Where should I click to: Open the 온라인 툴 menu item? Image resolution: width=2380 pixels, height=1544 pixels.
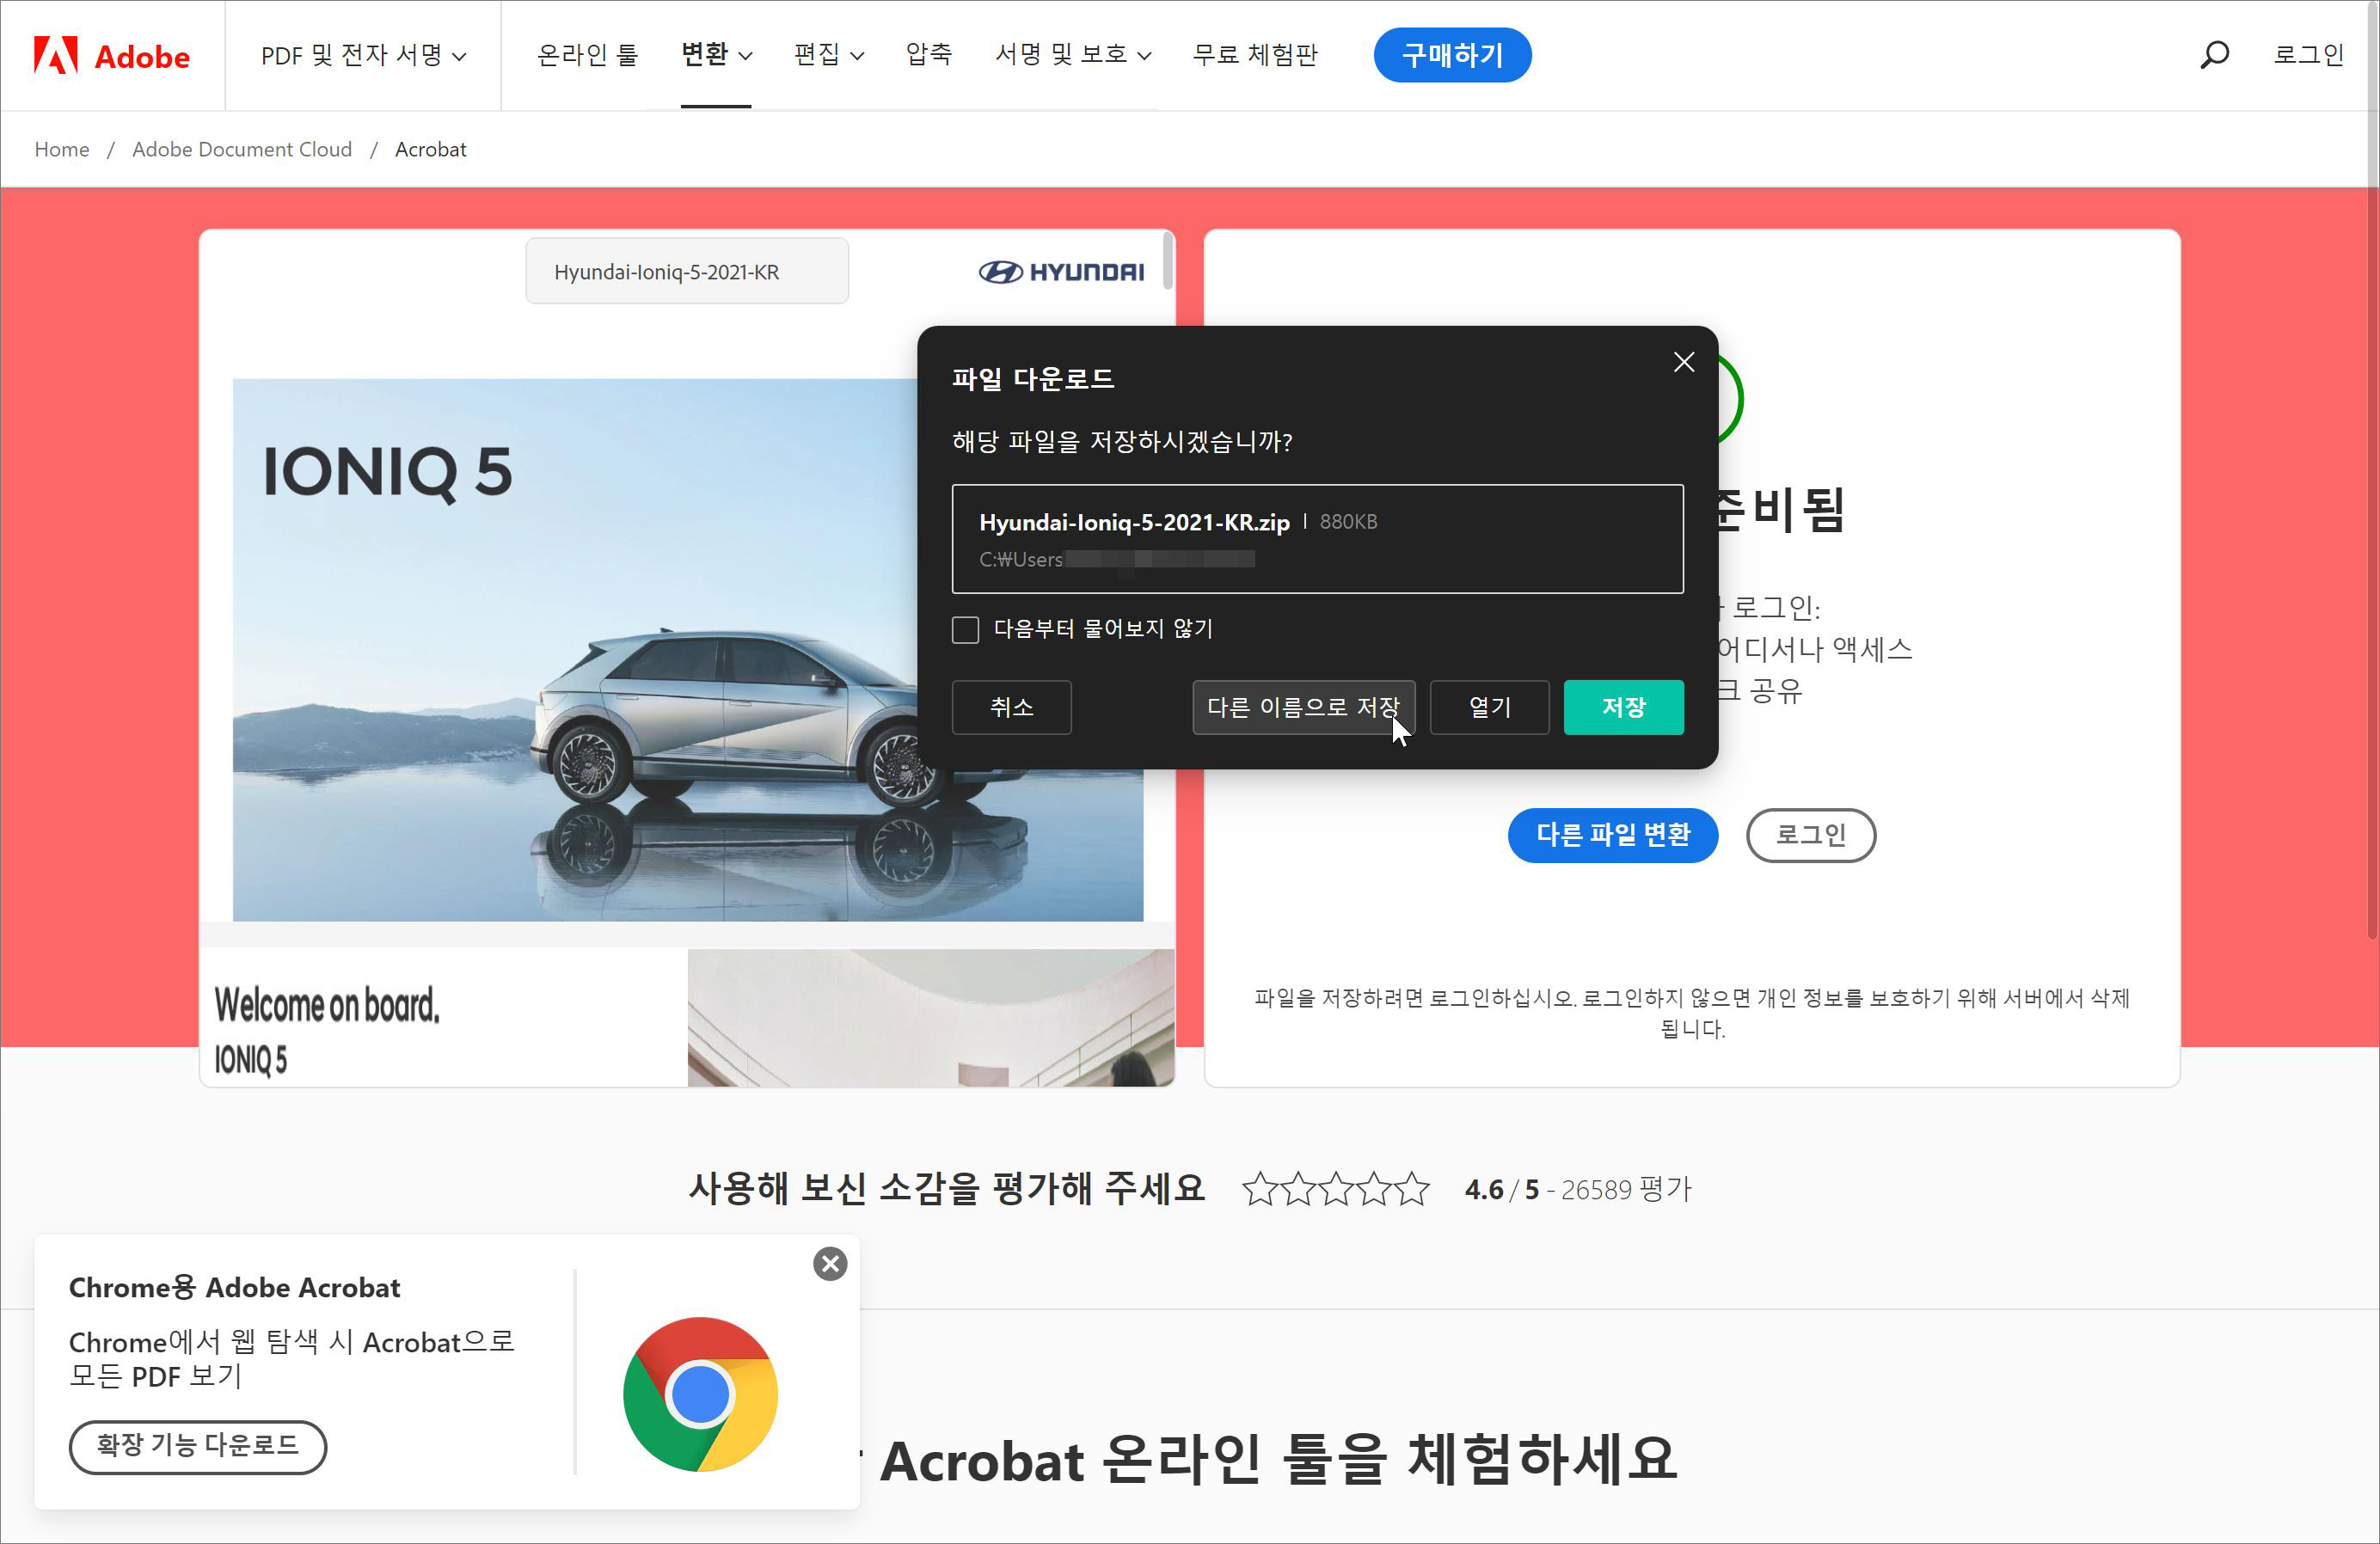pyautogui.click(x=587, y=55)
